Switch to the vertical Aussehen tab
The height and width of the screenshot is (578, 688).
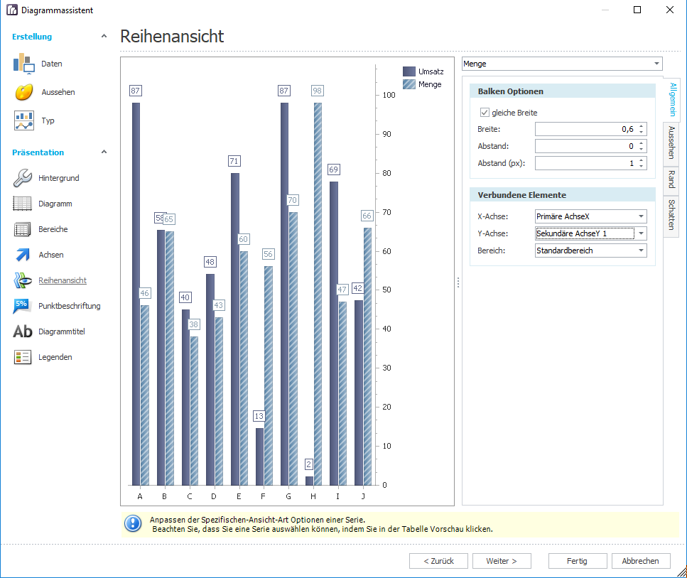pyautogui.click(x=671, y=143)
